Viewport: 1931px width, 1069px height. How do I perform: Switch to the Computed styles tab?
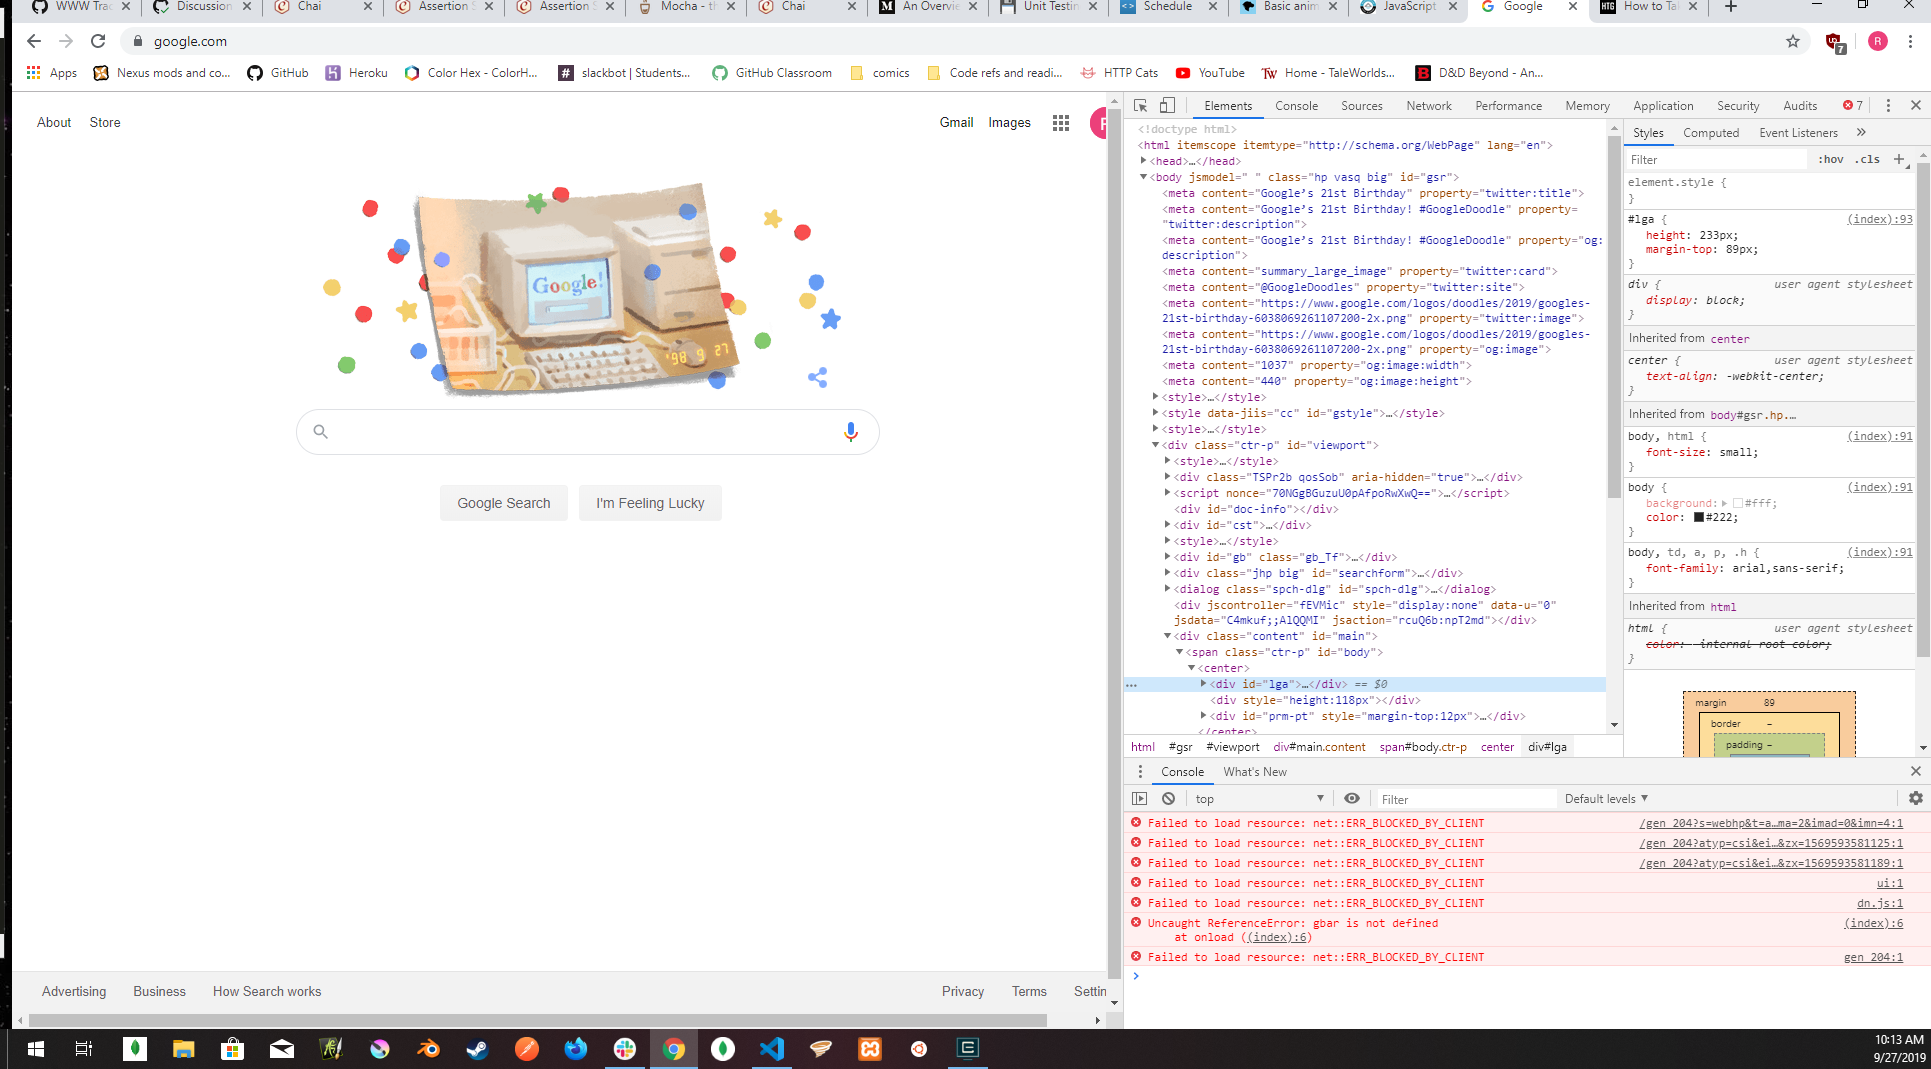1711,133
